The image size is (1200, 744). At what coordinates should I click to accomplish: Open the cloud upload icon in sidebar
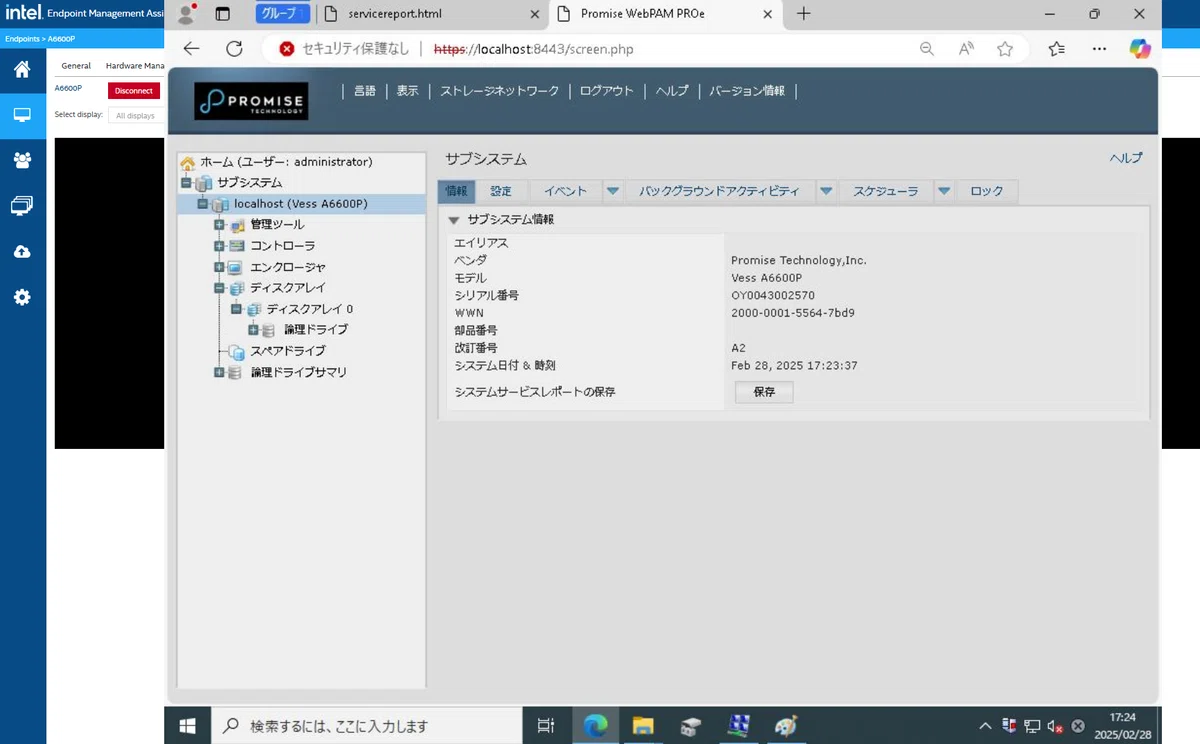pos(22,252)
